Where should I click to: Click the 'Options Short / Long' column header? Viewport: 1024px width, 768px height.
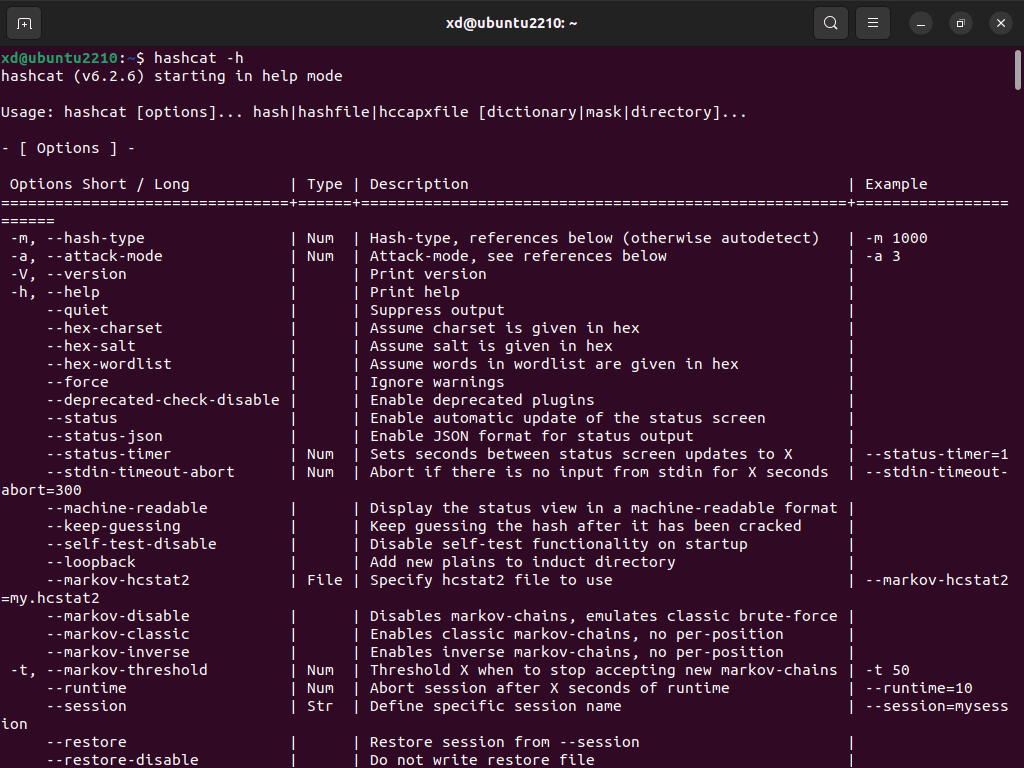(x=99, y=184)
